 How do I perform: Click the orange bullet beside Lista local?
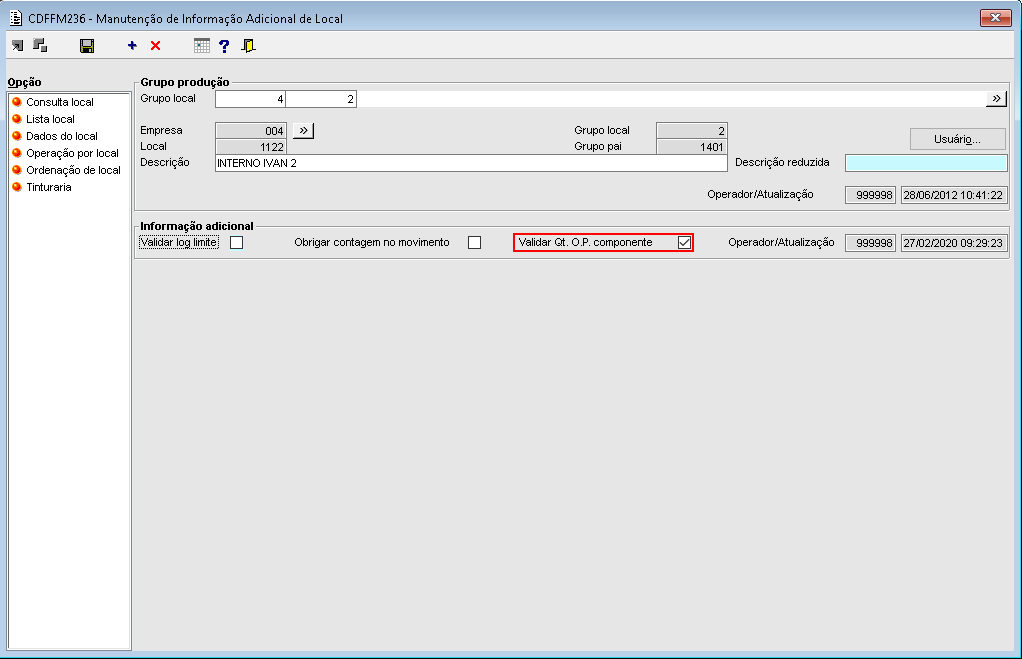pos(17,119)
